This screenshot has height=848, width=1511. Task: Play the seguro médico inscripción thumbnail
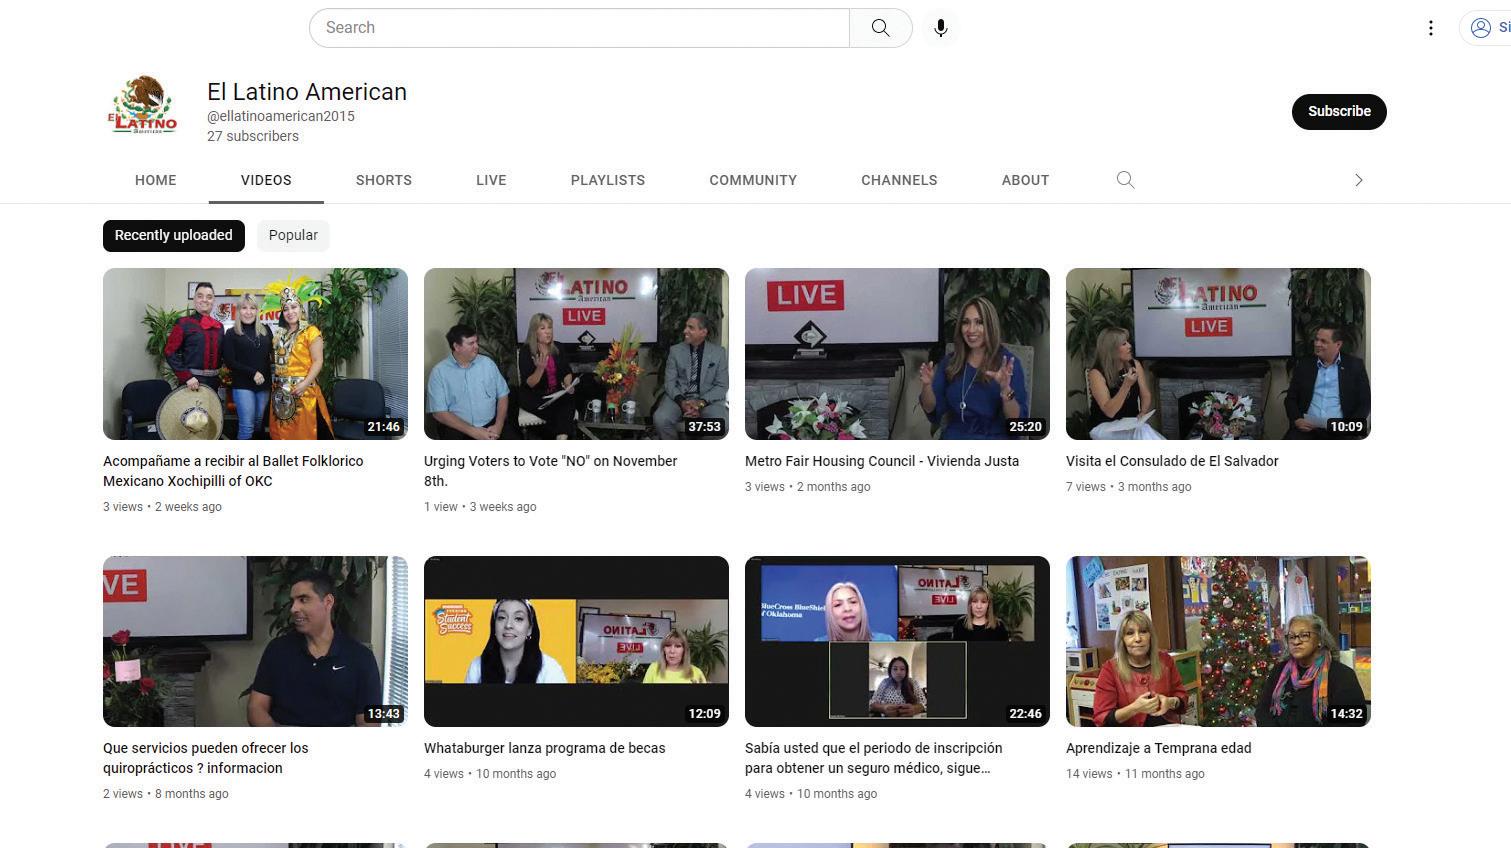897,641
